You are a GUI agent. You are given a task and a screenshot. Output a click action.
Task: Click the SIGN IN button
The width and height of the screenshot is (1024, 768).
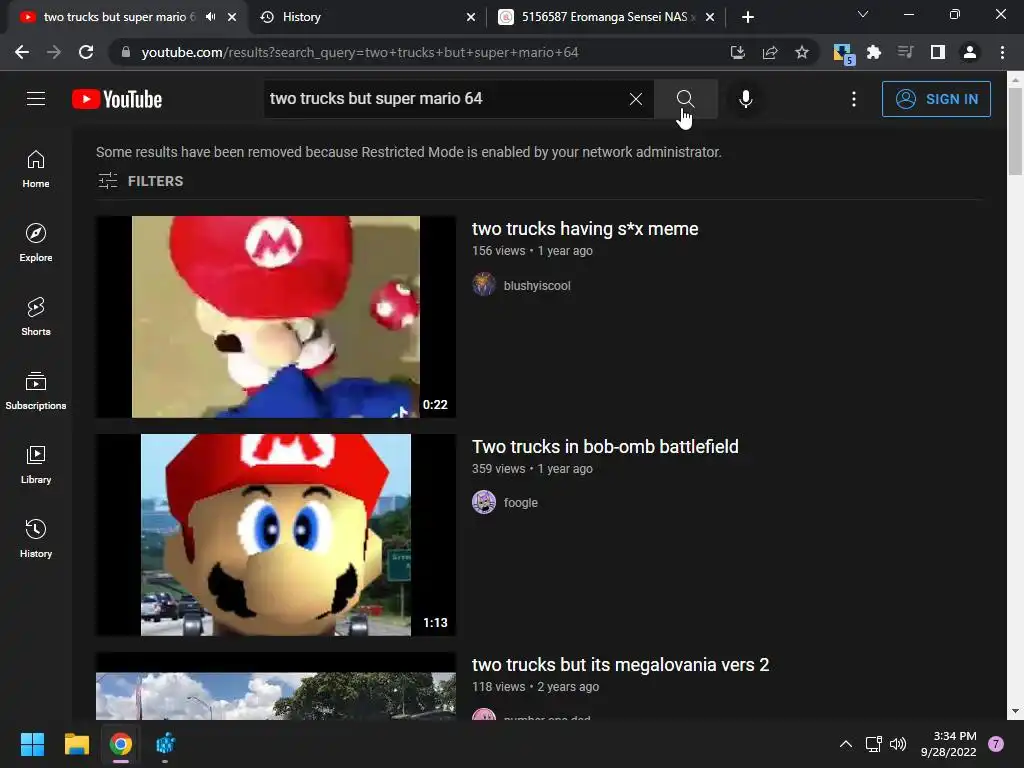(936, 99)
